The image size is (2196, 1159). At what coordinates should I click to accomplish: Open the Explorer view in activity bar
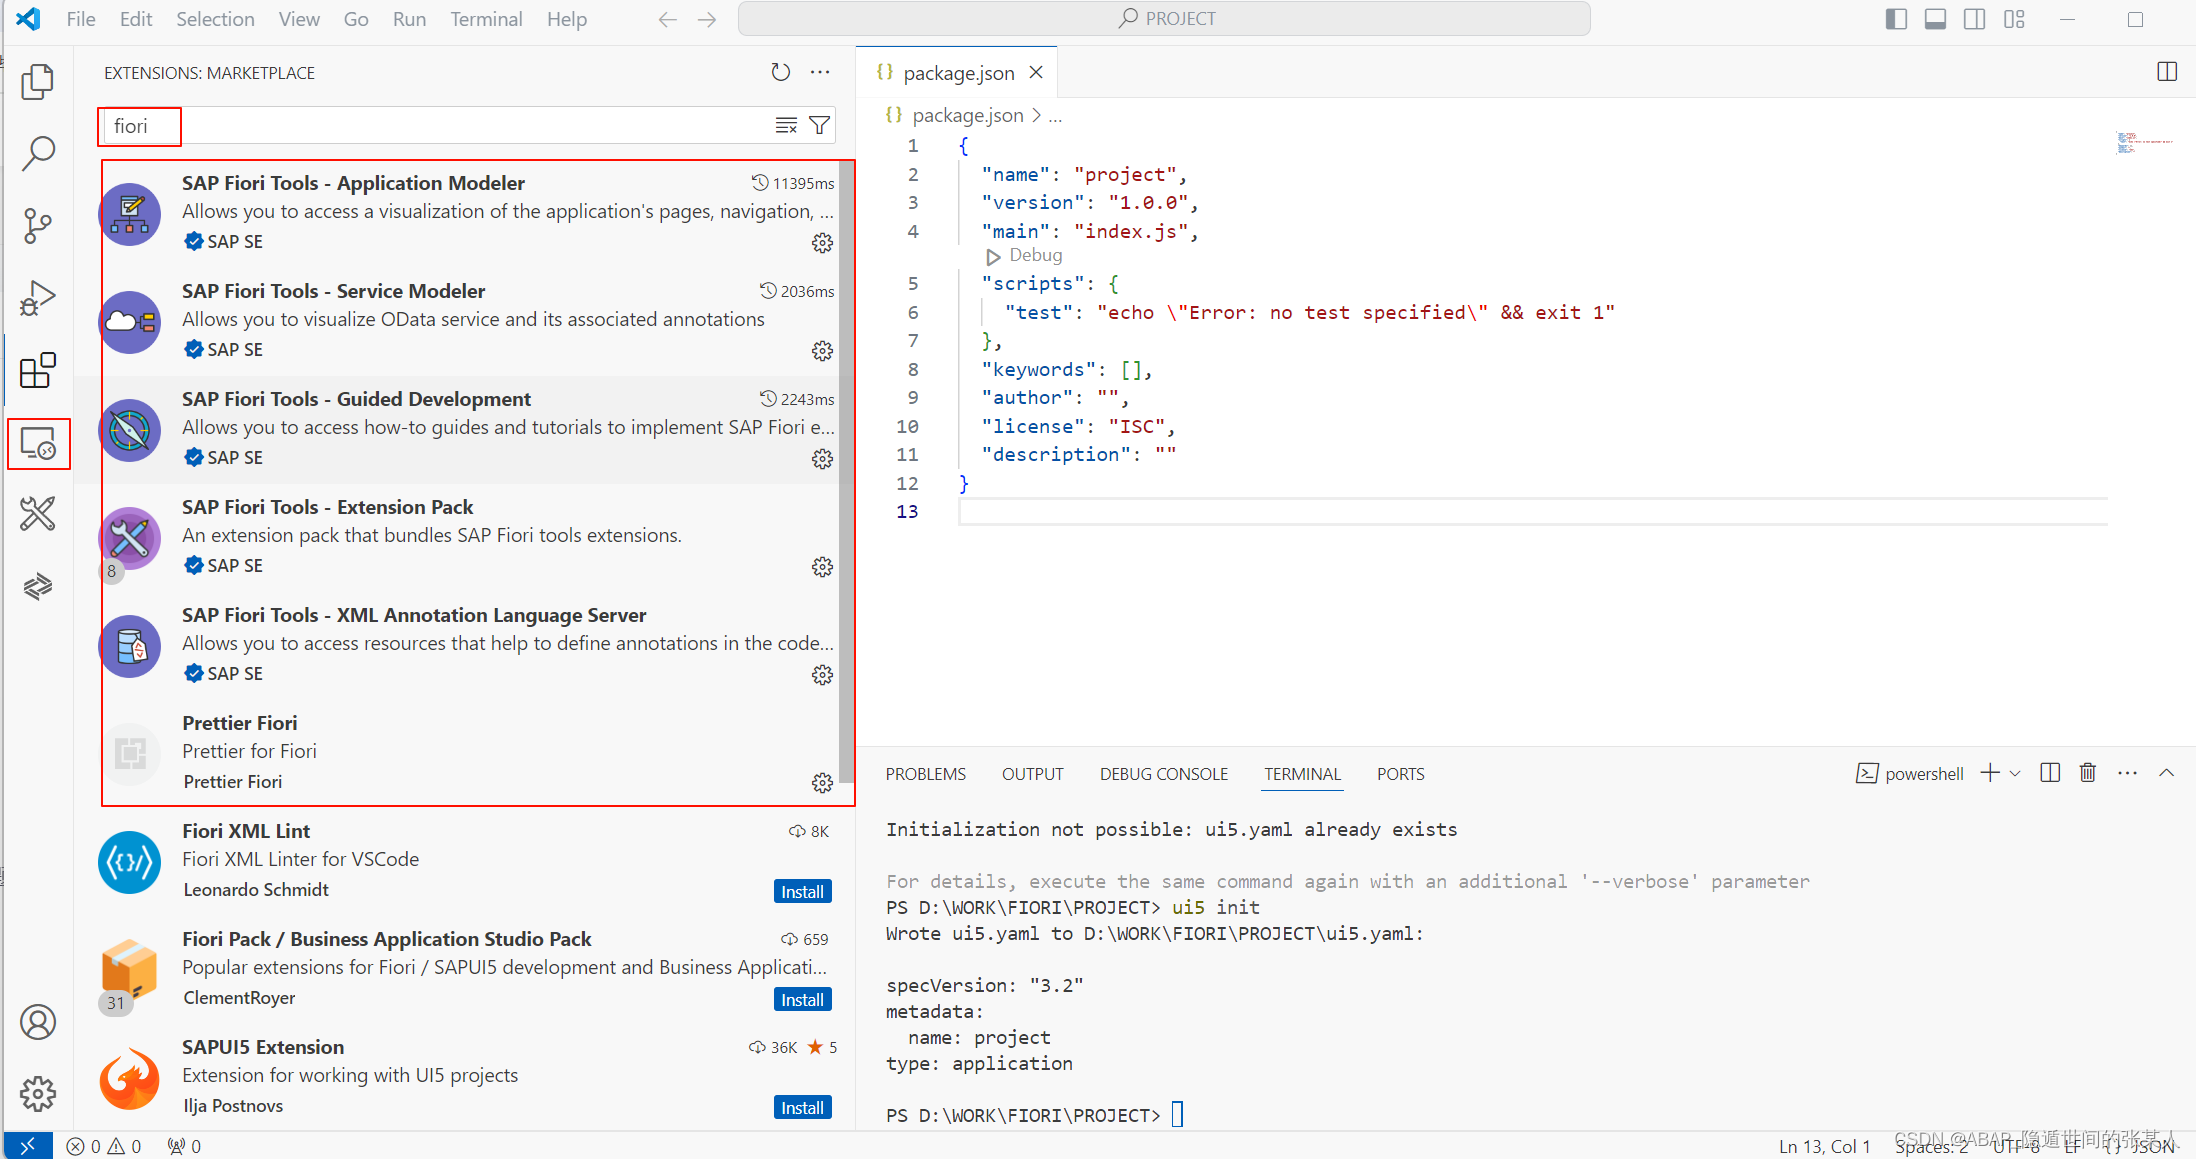pyautogui.click(x=38, y=82)
